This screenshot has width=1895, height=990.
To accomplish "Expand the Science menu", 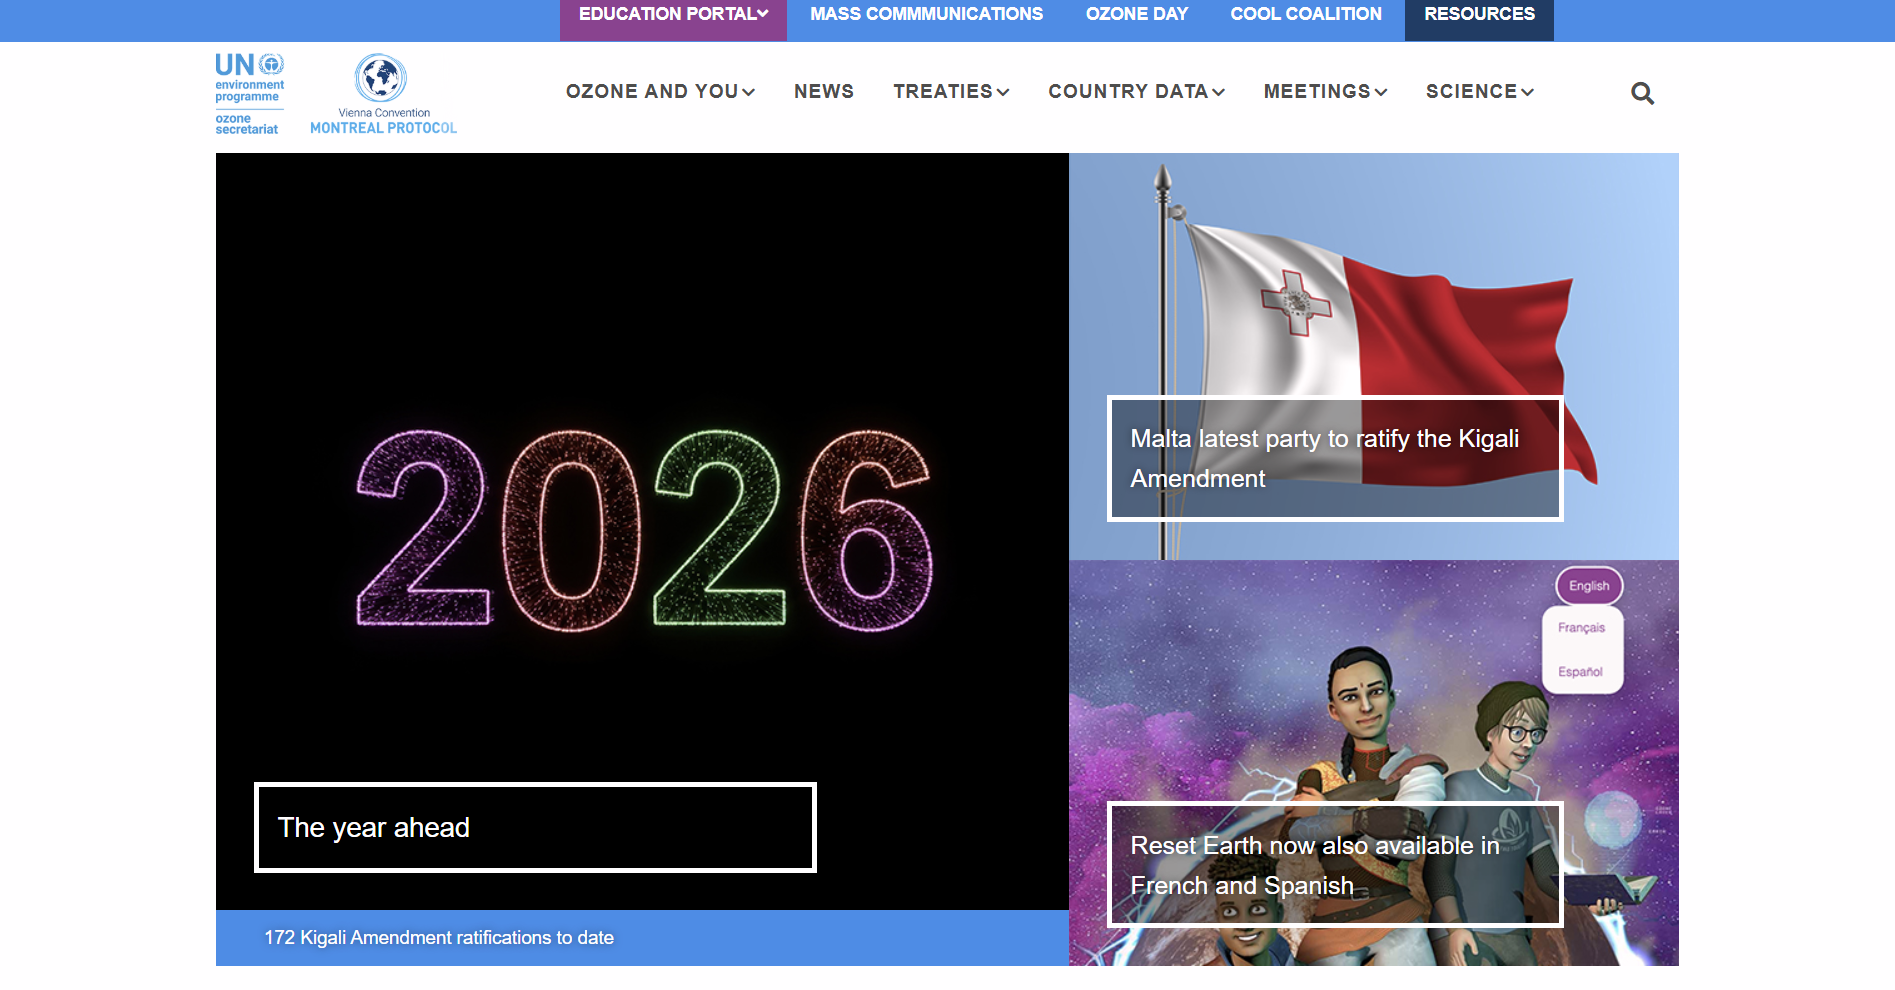I will click(1479, 92).
